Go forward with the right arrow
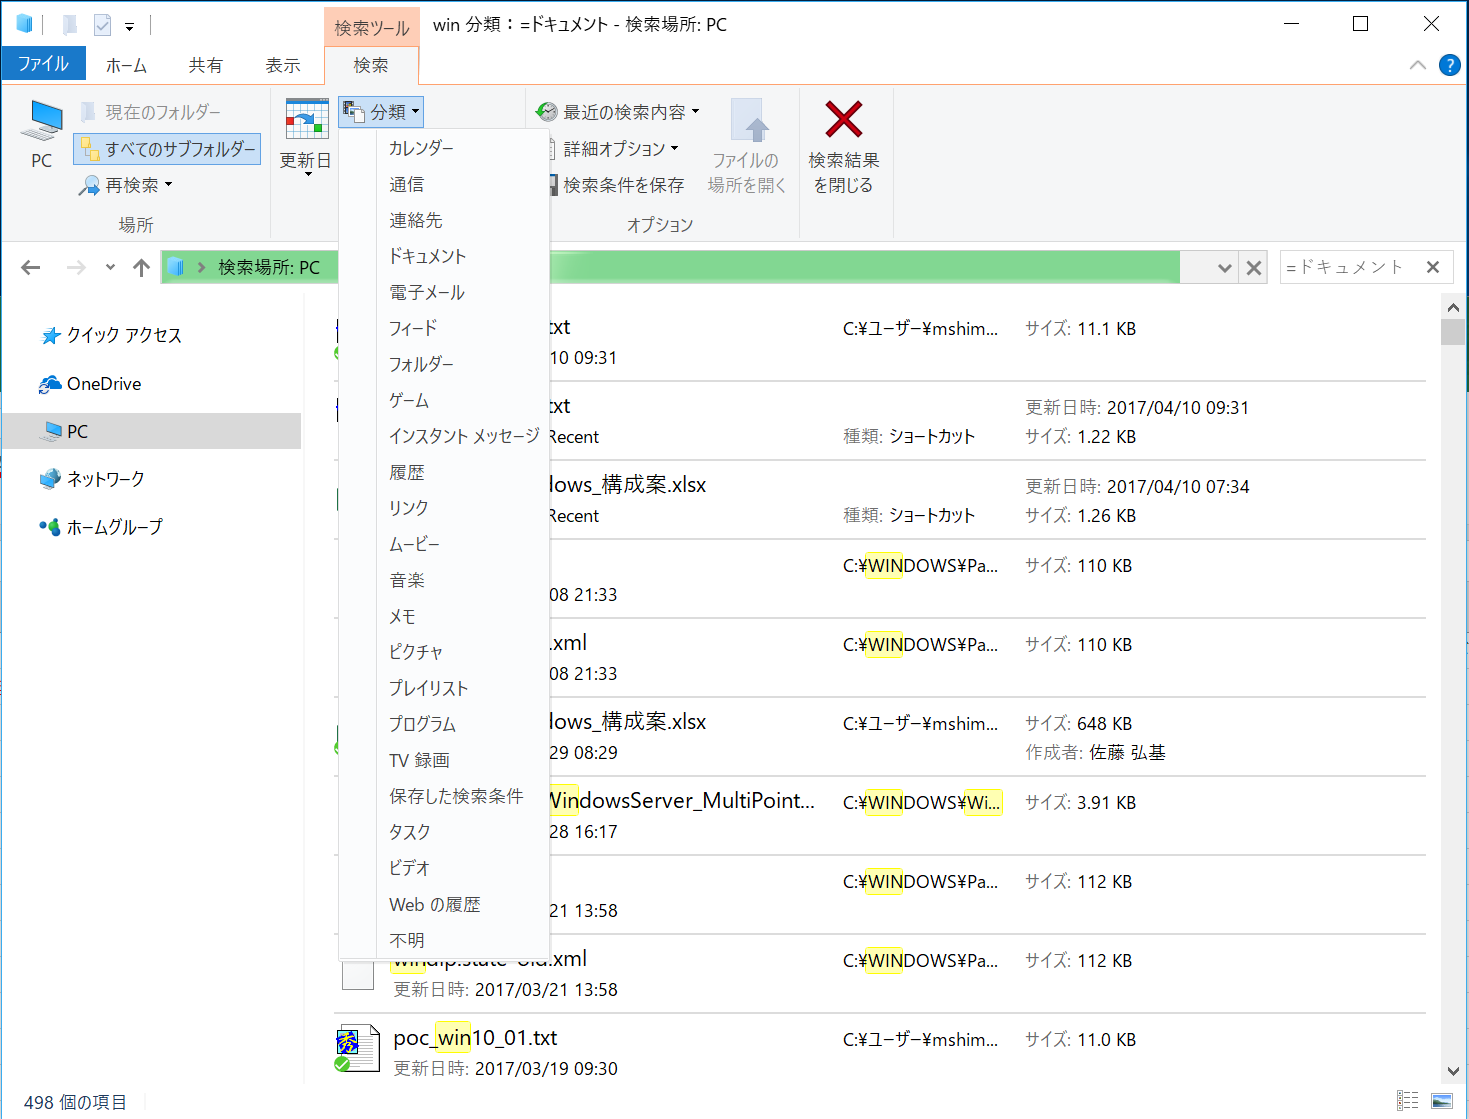The height and width of the screenshot is (1119, 1469). pos(76,267)
